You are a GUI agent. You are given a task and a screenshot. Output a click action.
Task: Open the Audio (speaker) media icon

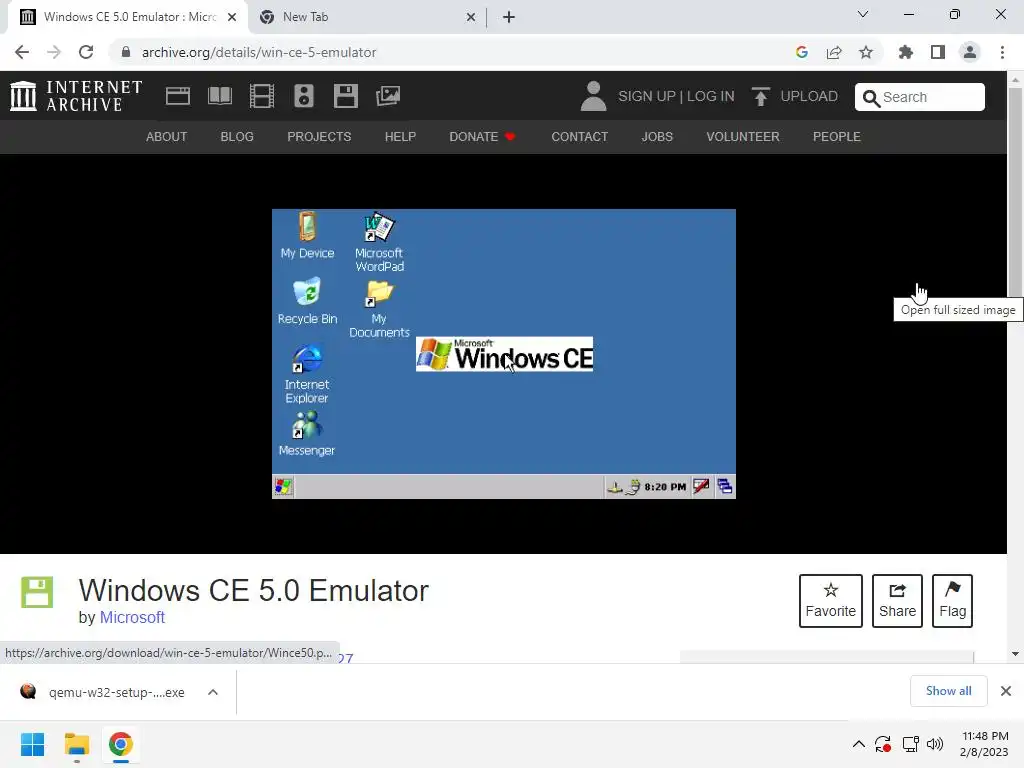click(x=304, y=96)
